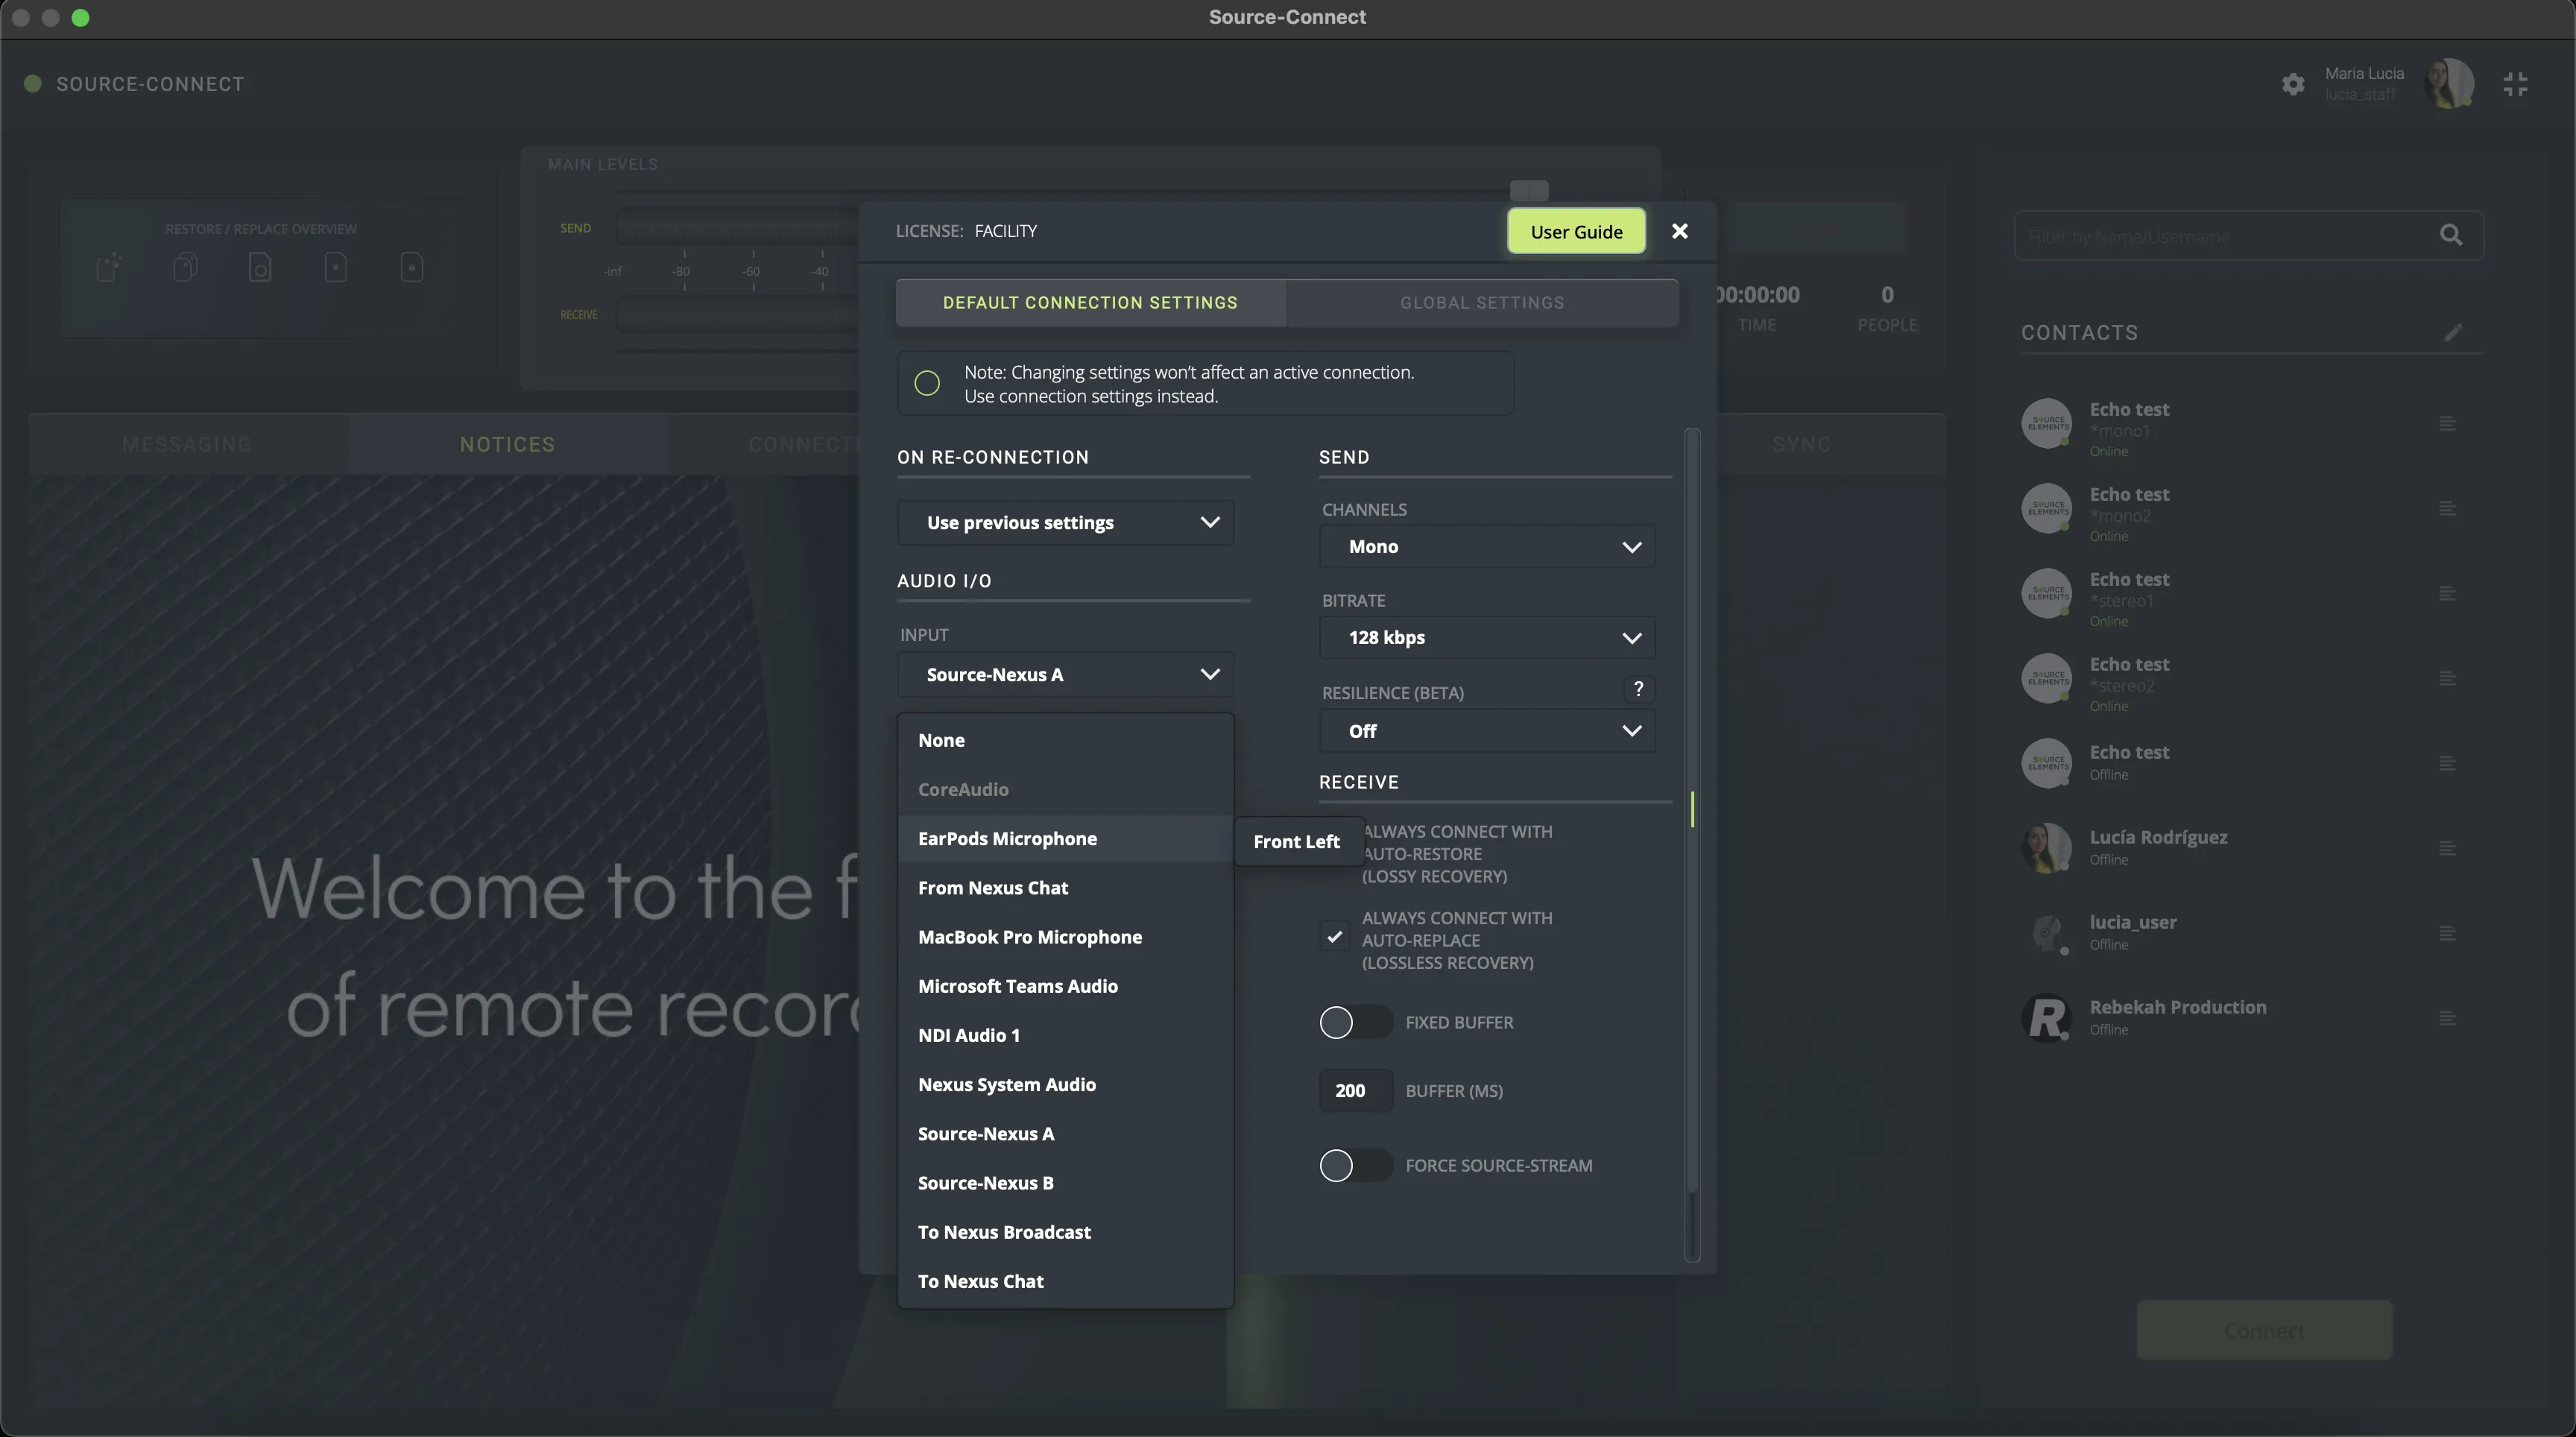This screenshot has height=1437, width=2576.
Task: Open the menu icon for lucia_user
Action: [x=2447, y=934]
